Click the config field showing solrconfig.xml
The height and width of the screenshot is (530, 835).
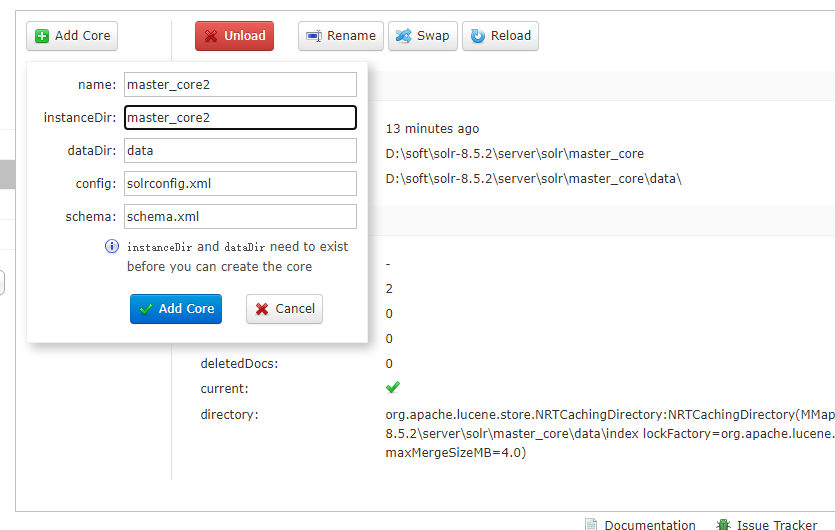[240, 184]
